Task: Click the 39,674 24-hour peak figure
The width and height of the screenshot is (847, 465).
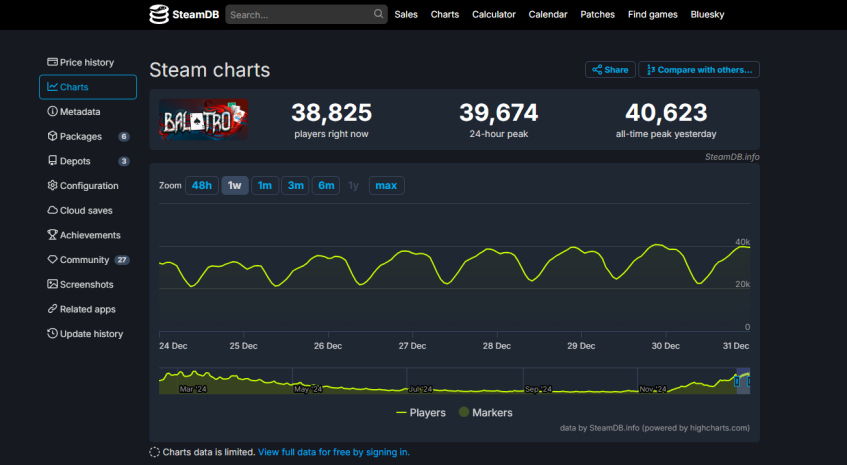Action: click(499, 113)
